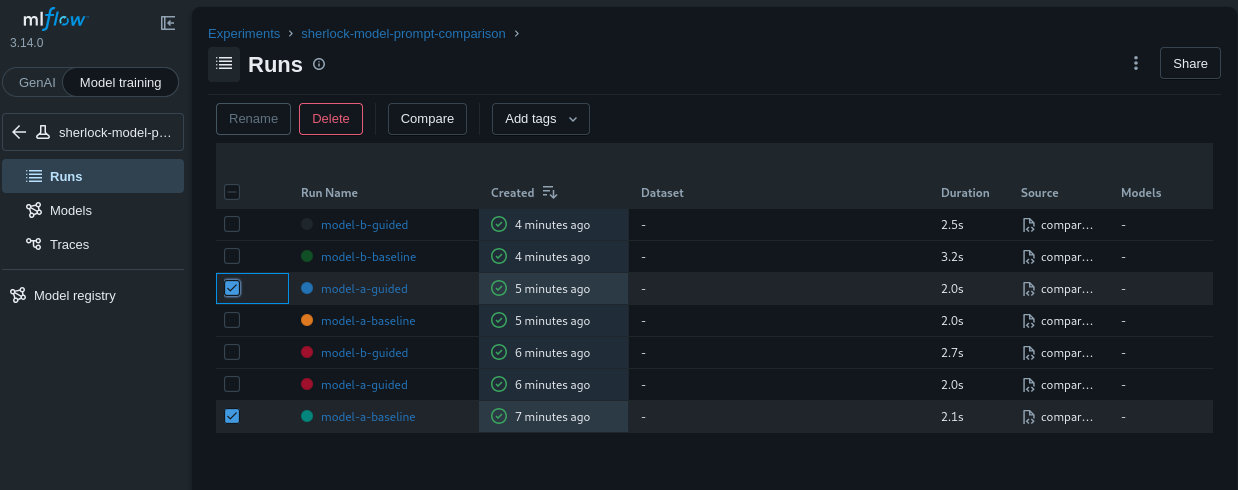Select model-b-guided run created 4 minutes ago
This screenshot has width=1238, height=490.
click(232, 224)
